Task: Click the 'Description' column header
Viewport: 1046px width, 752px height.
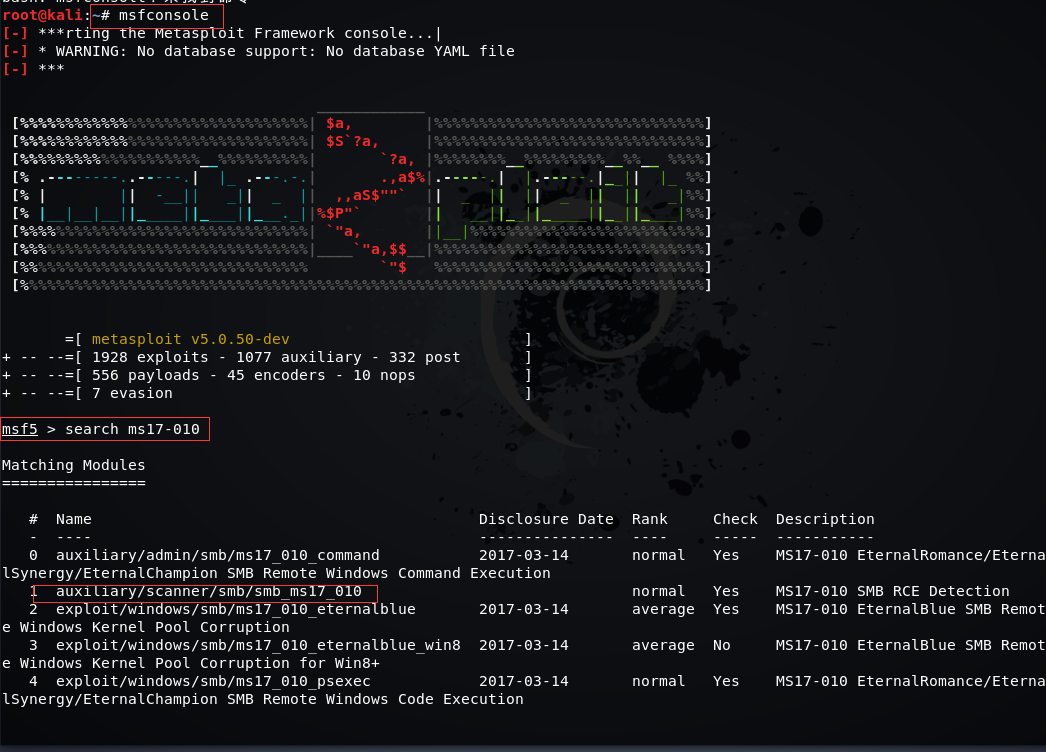Action: [825, 519]
